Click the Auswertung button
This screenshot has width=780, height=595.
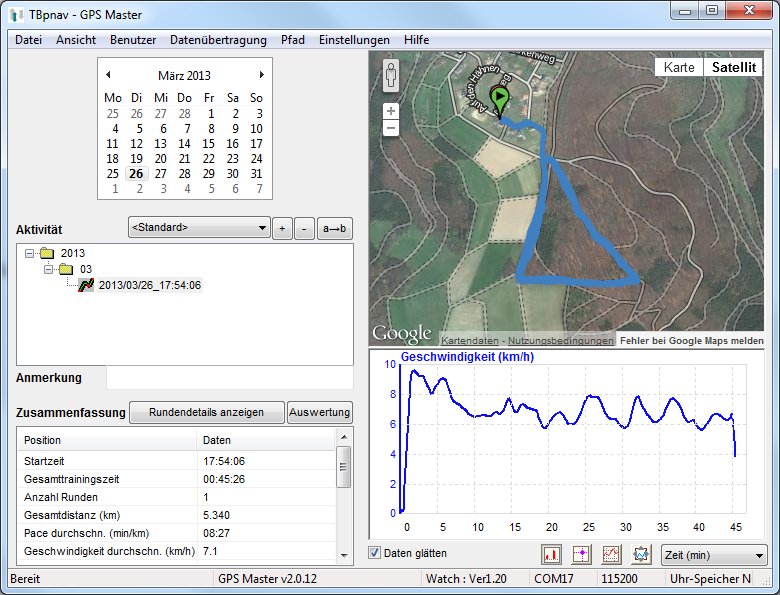pyautogui.click(x=320, y=412)
